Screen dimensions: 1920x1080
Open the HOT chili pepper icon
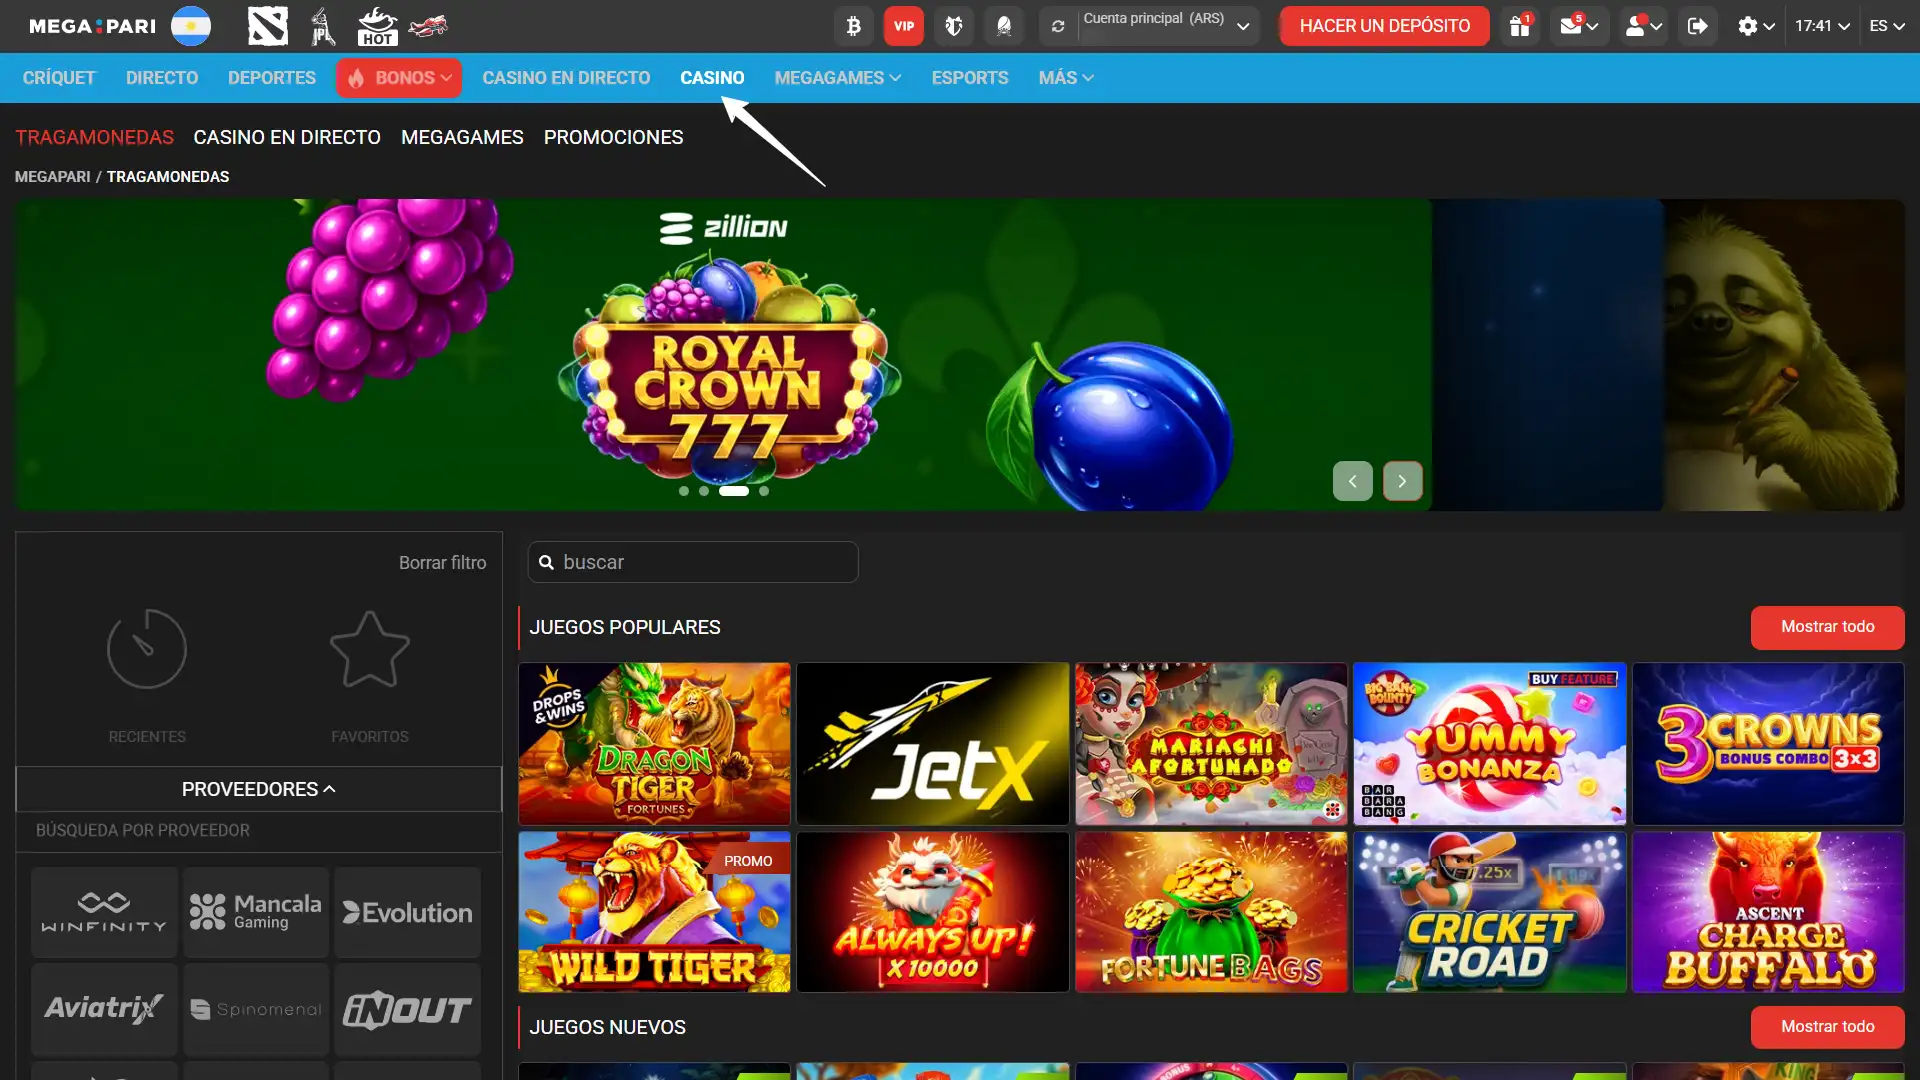pyautogui.click(x=377, y=26)
